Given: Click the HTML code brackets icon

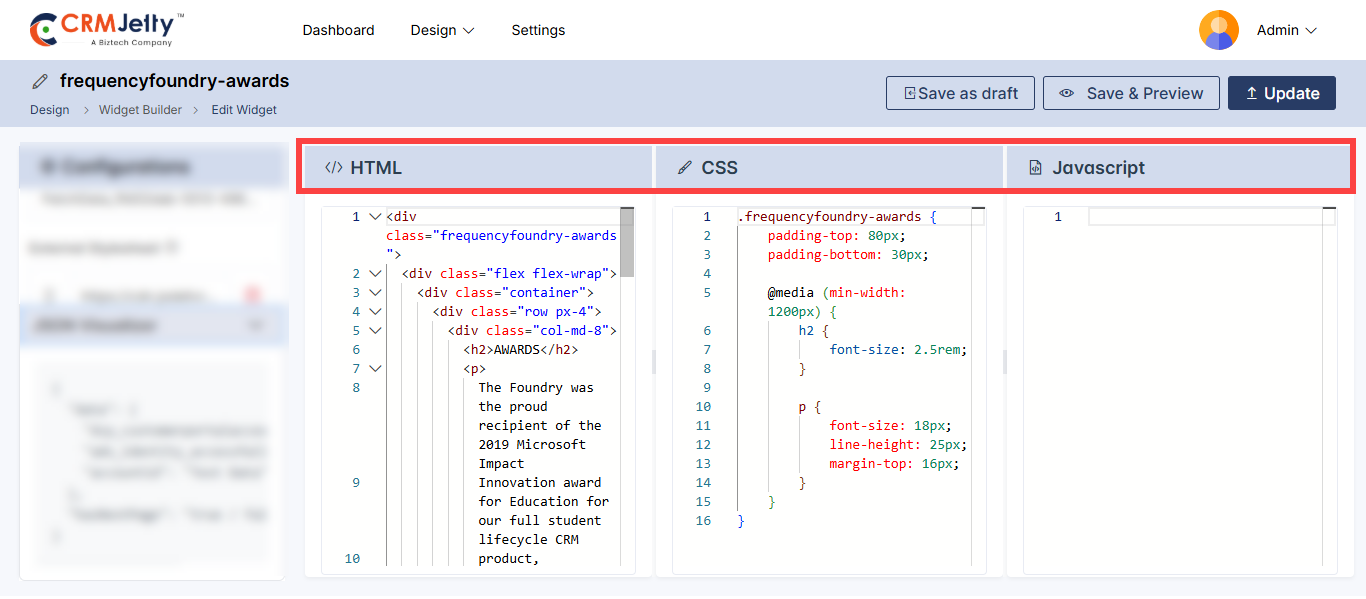Looking at the screenshot, I should coord(334,168).
